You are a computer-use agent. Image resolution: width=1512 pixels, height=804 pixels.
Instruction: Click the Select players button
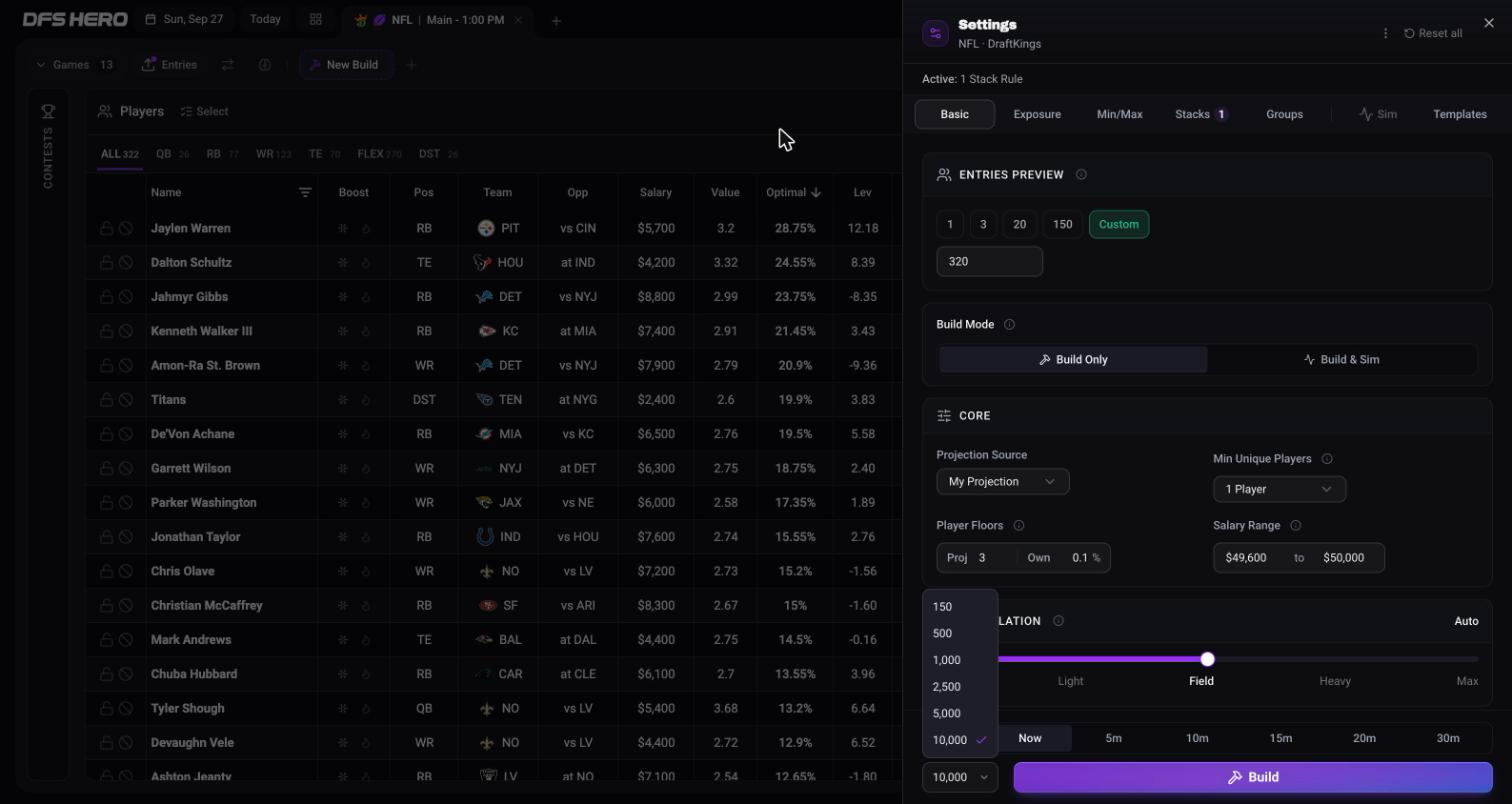pyautogui.click(x=204, y=111)
